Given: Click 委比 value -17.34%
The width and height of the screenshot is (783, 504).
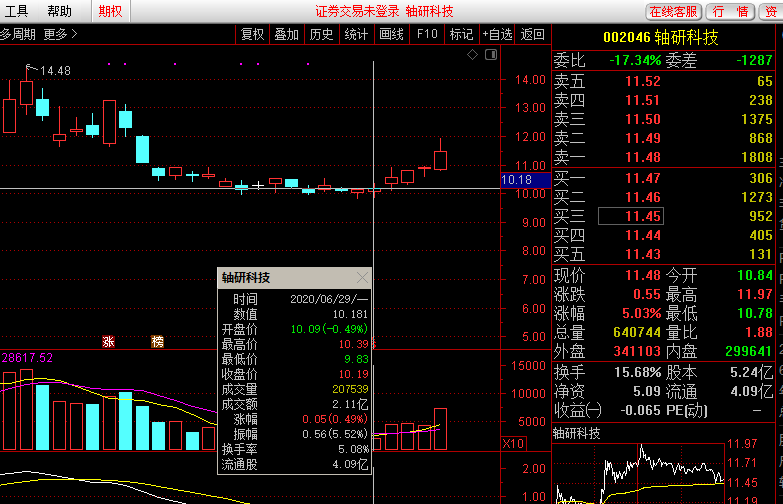Looking at the screenshot, I should 635,60.
